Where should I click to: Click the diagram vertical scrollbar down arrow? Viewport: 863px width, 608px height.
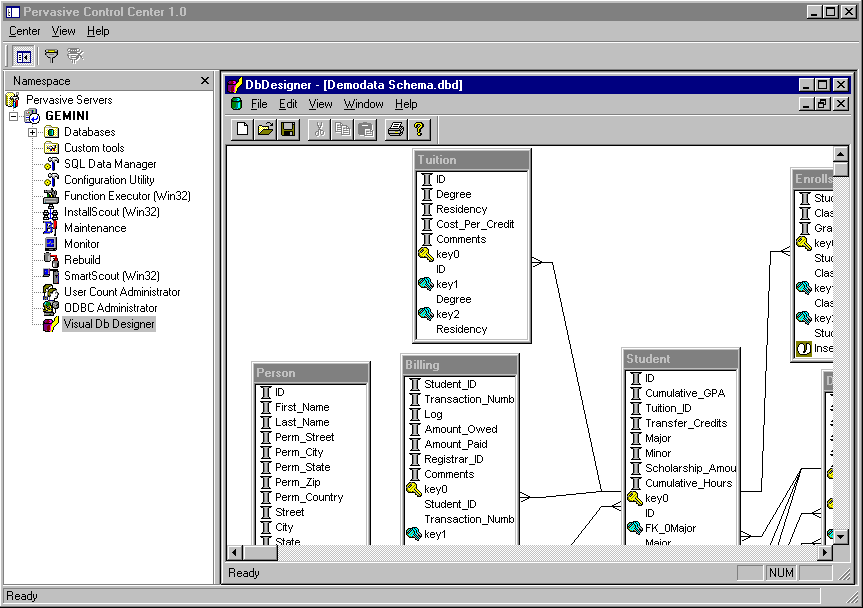tap(840, 535)
